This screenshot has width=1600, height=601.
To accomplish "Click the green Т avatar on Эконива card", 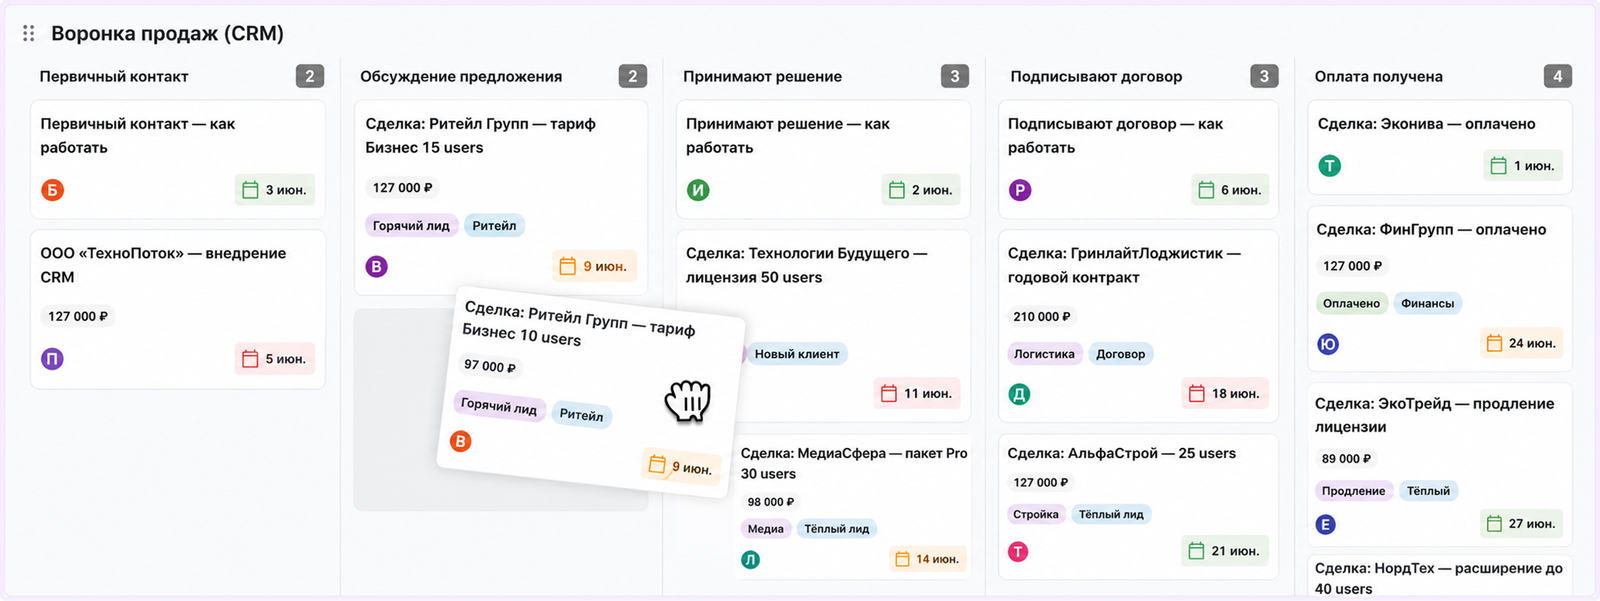I will pyautogui.click(x=1329, y=166).
